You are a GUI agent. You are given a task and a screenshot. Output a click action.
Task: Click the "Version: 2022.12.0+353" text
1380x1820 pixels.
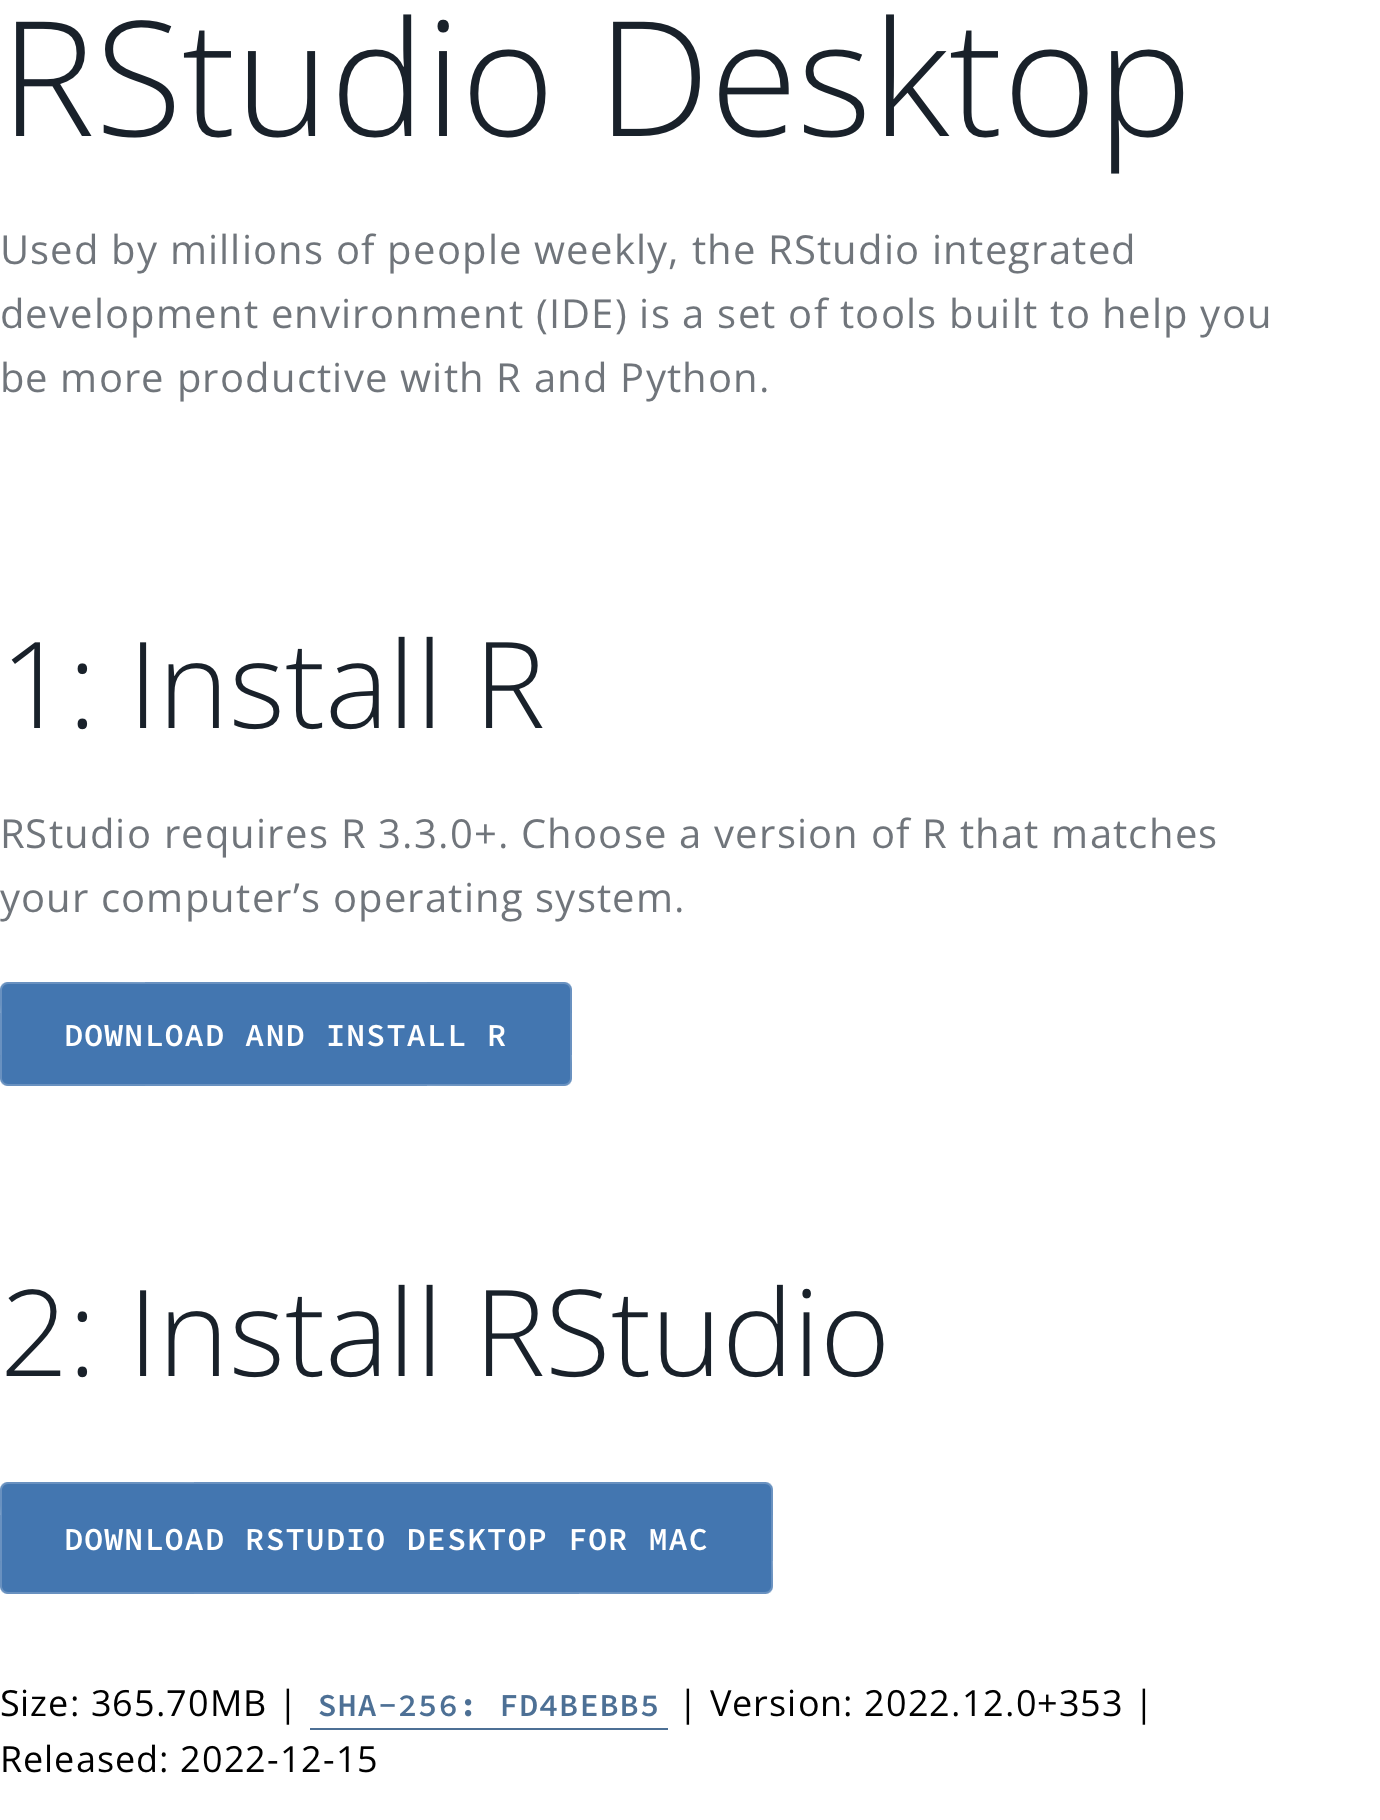(x=915, y=1704)
